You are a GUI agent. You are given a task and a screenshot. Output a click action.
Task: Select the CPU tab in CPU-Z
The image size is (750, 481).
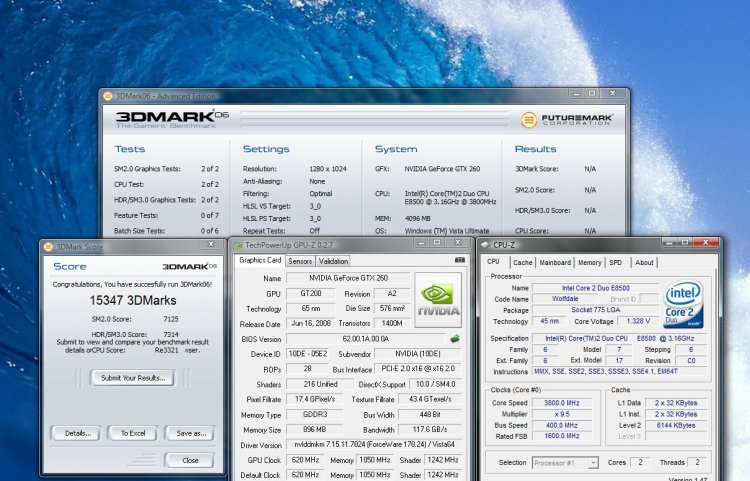coord(493,262)
